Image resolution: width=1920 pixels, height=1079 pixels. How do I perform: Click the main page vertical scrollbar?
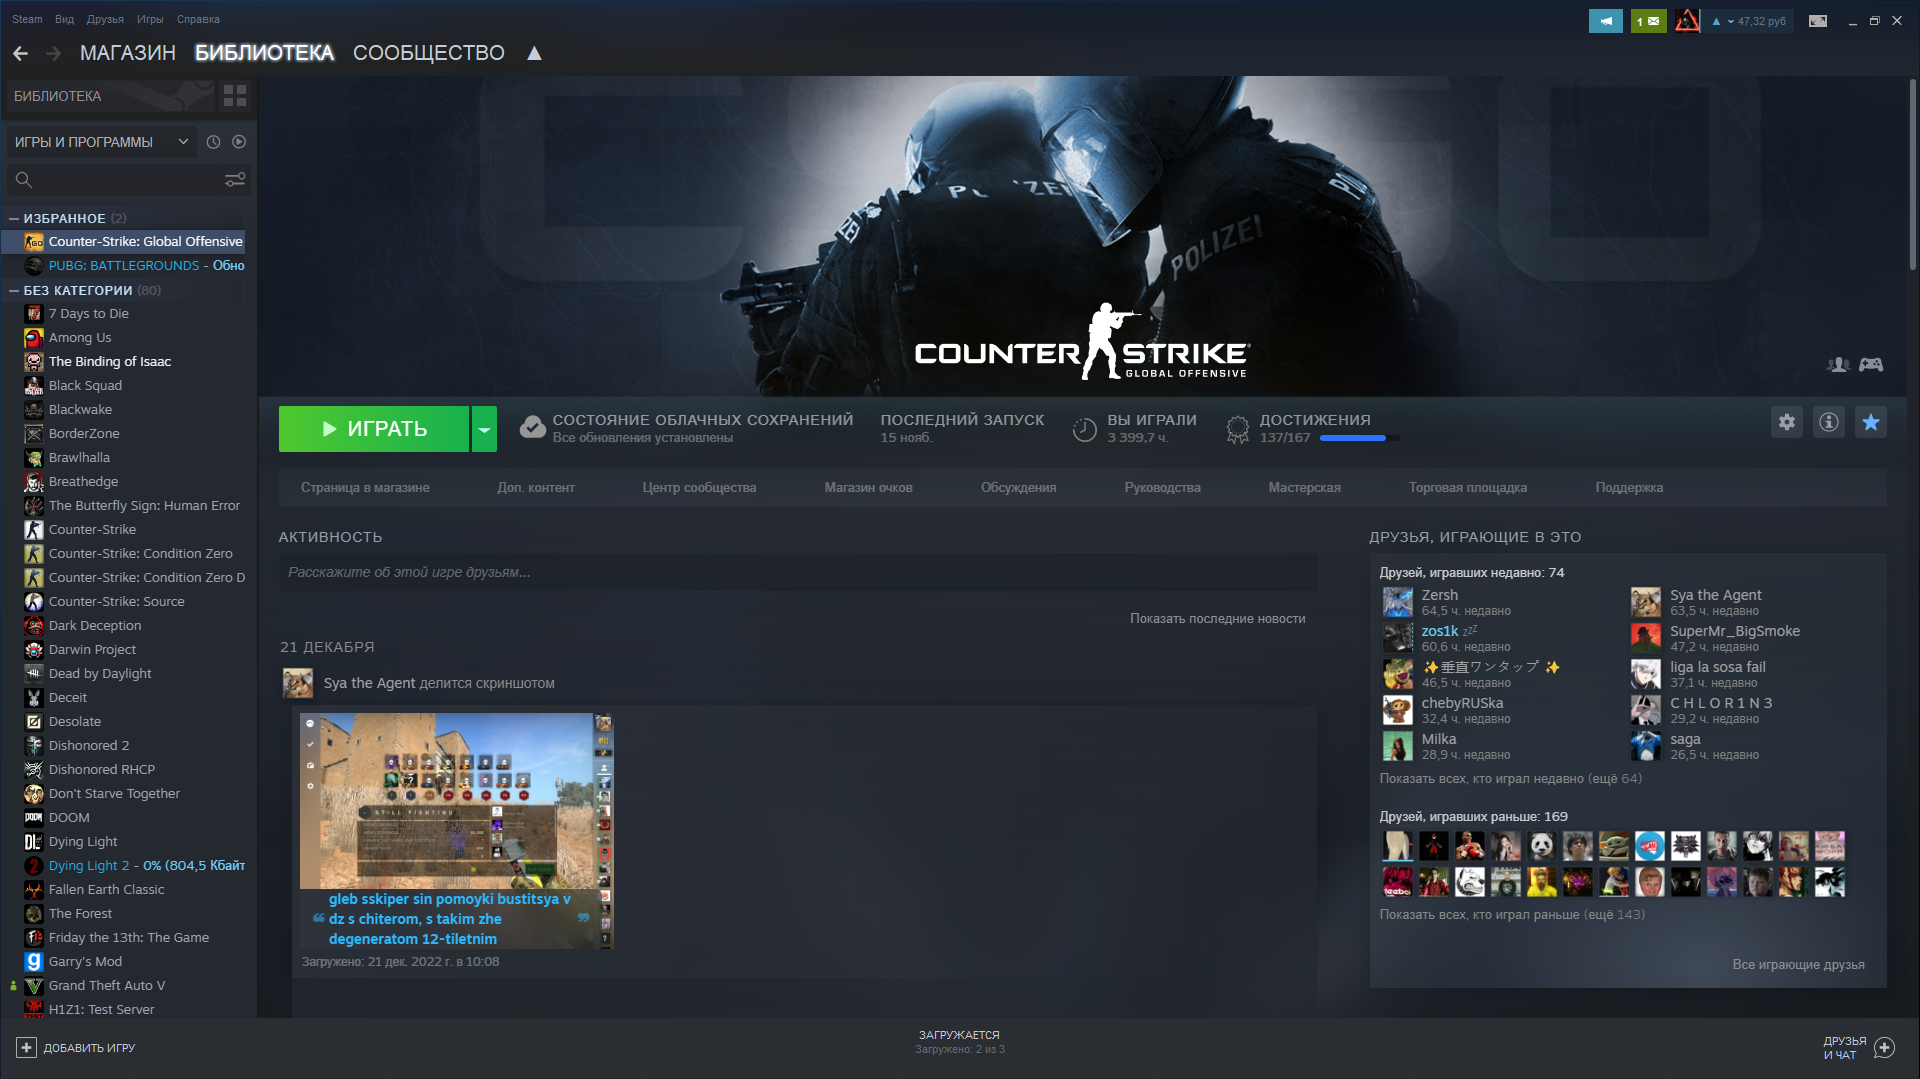click(1912, 173)
